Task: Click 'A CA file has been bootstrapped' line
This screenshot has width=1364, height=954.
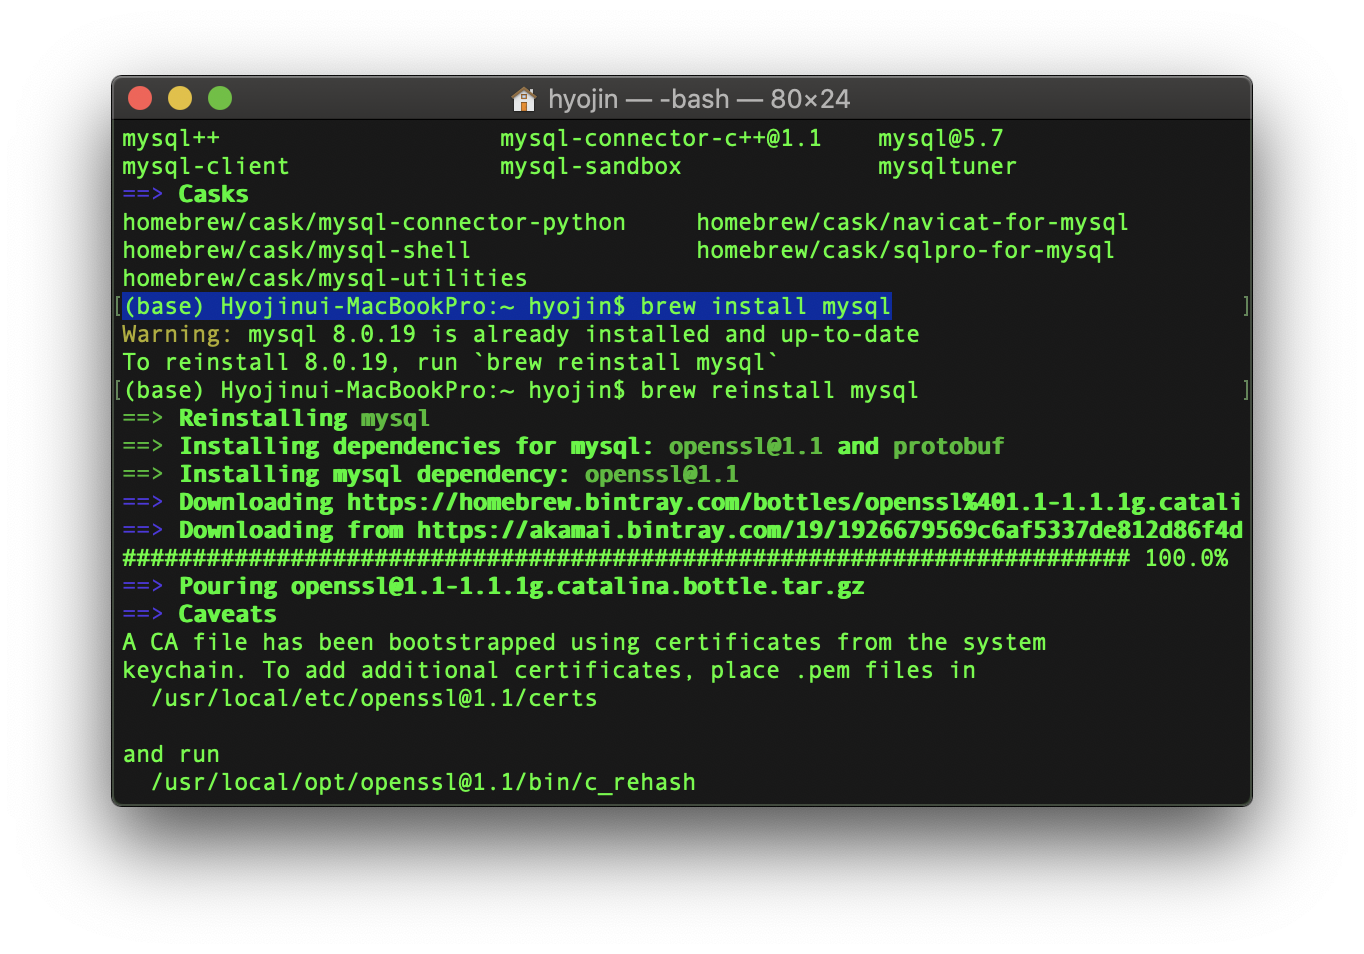Action: pyautogui.click(x=584, y=642)
